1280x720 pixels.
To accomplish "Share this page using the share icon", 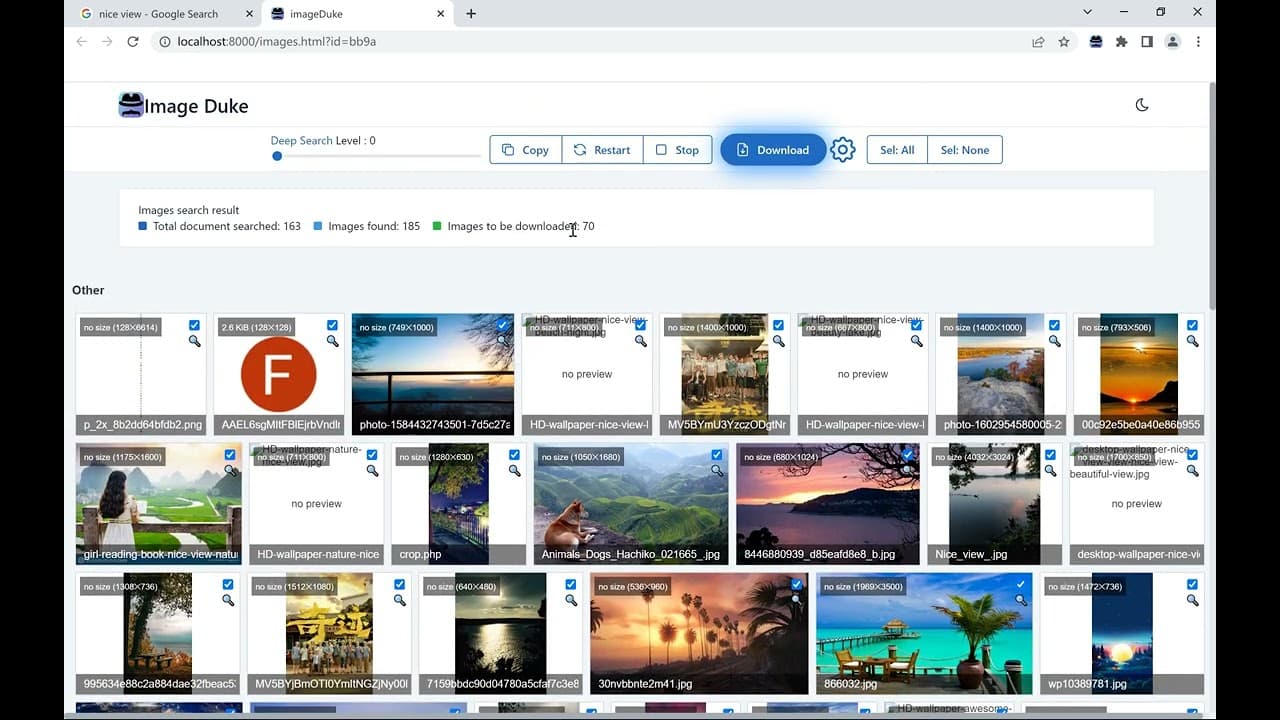I will (x=1038, y=42).
